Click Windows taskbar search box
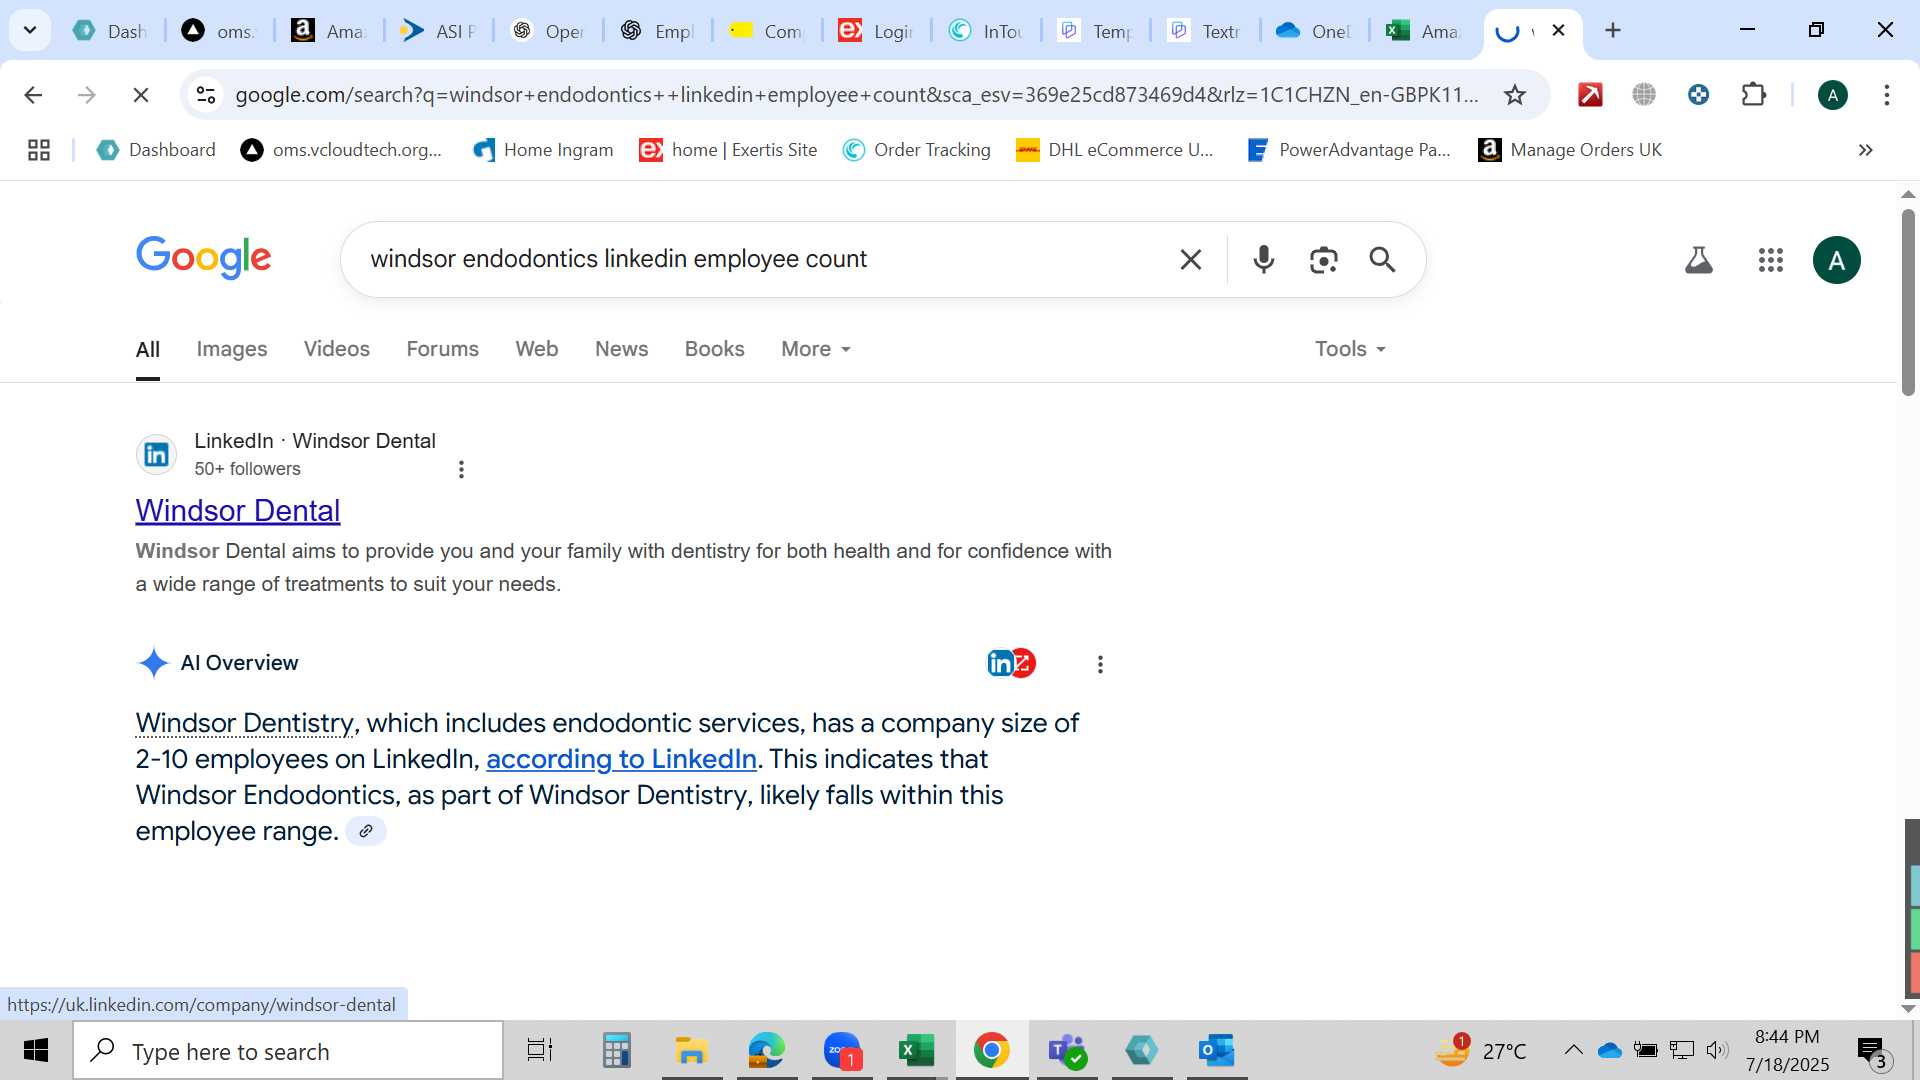The image size is (1920, 1080). point(288,1051)
